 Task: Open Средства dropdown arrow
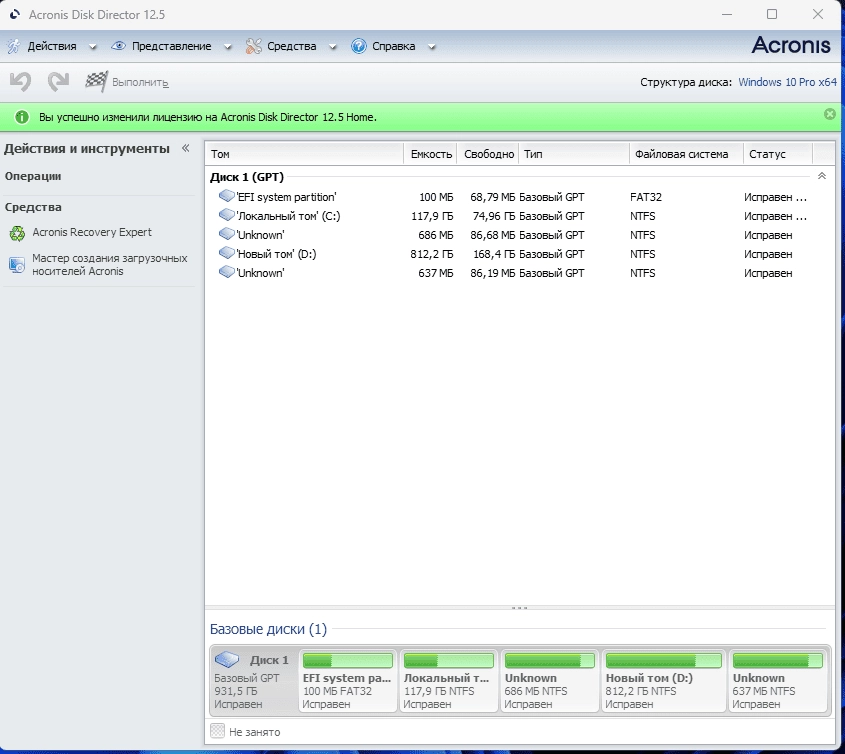click(333, 47)
